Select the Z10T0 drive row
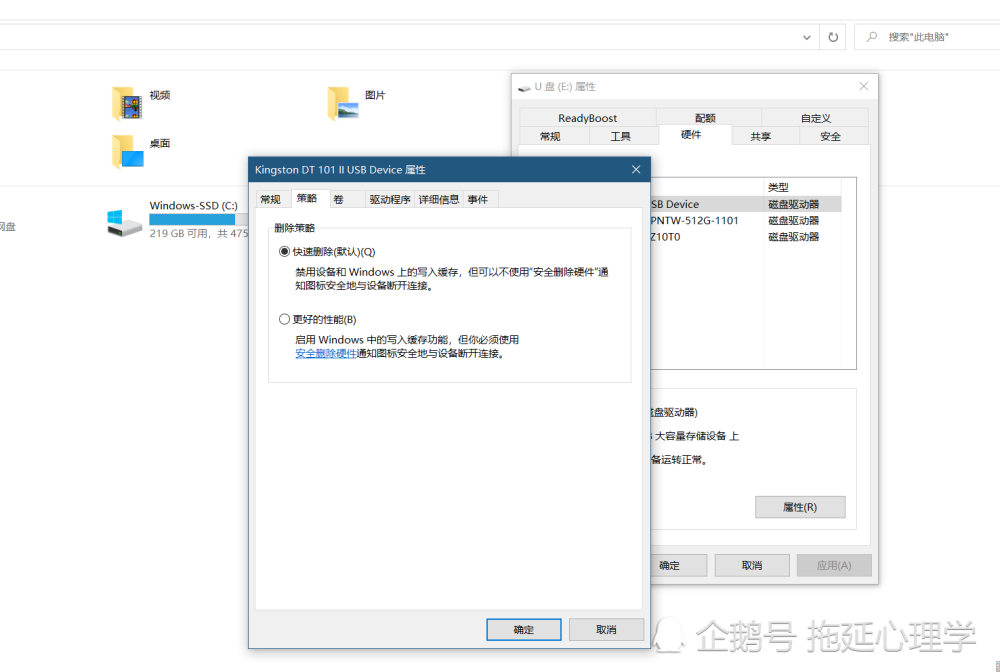The height and width of the screenshot is (672, 1000). point(746,237)
